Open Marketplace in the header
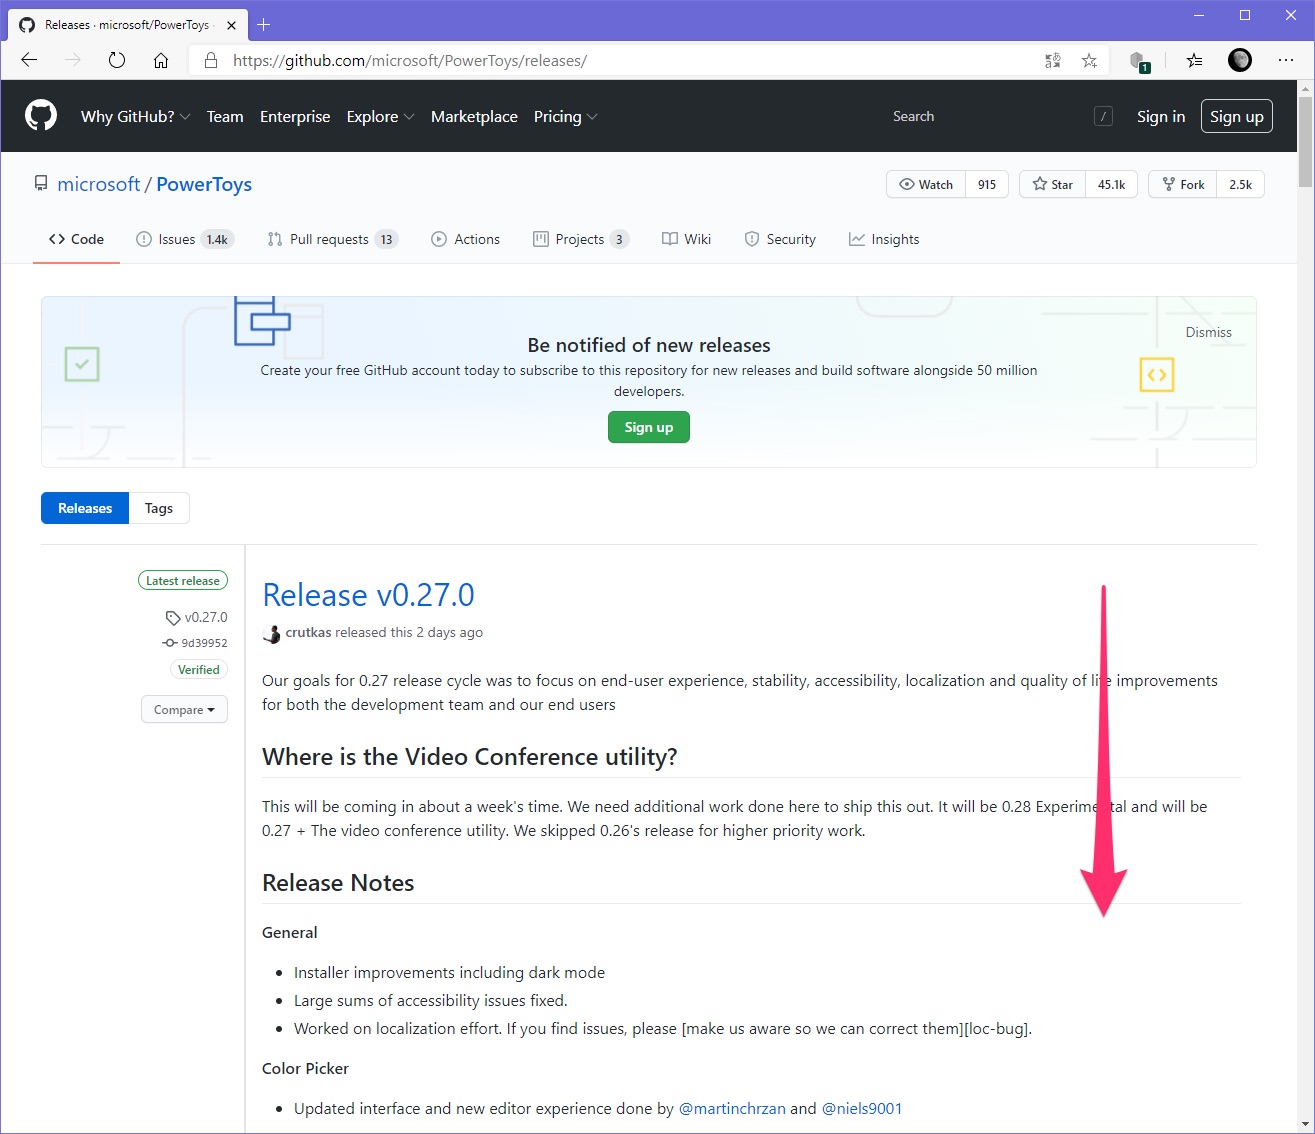The image size is (1315, 1134). point(474,116)
